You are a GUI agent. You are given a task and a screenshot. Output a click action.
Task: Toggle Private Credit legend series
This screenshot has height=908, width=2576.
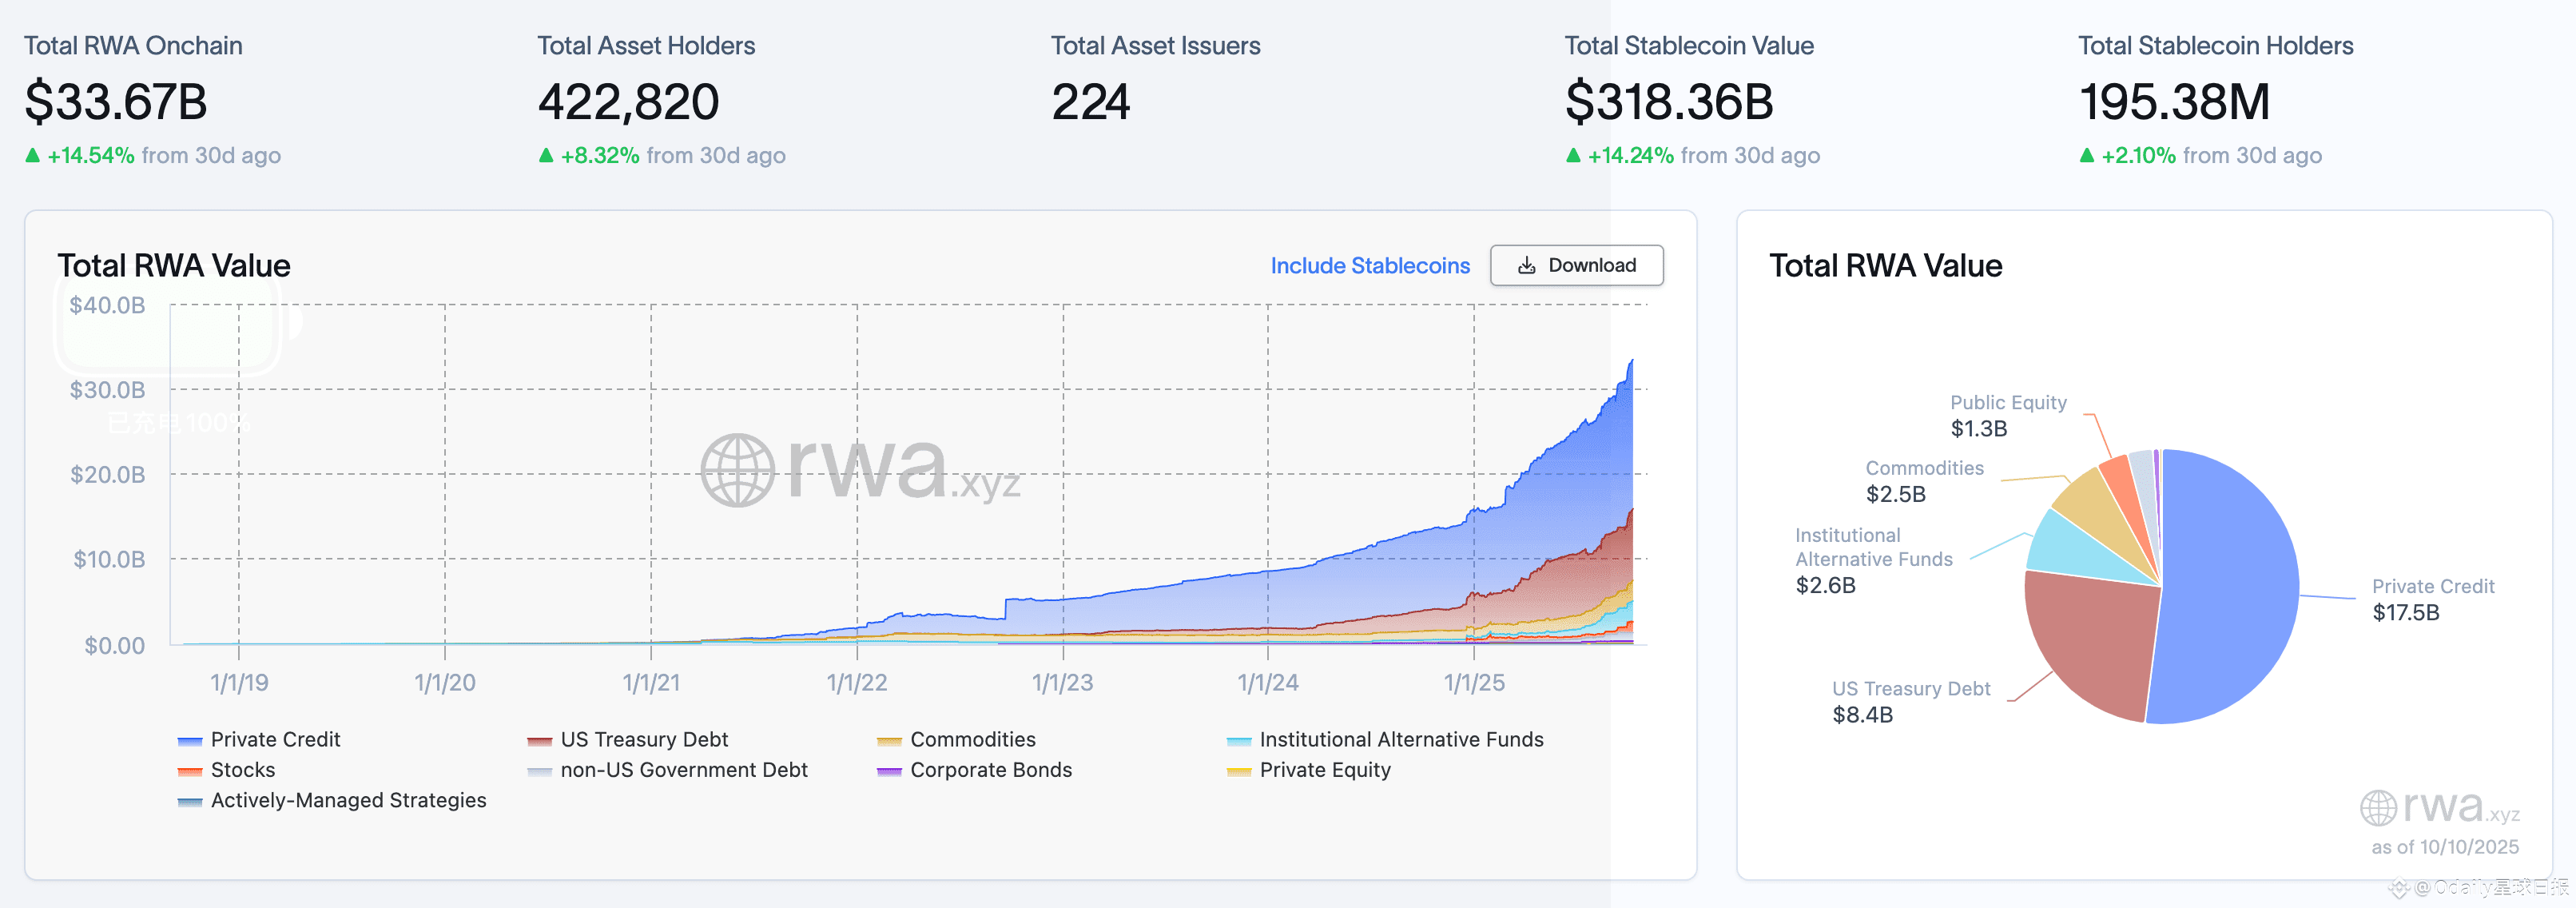tap(274, 739)
